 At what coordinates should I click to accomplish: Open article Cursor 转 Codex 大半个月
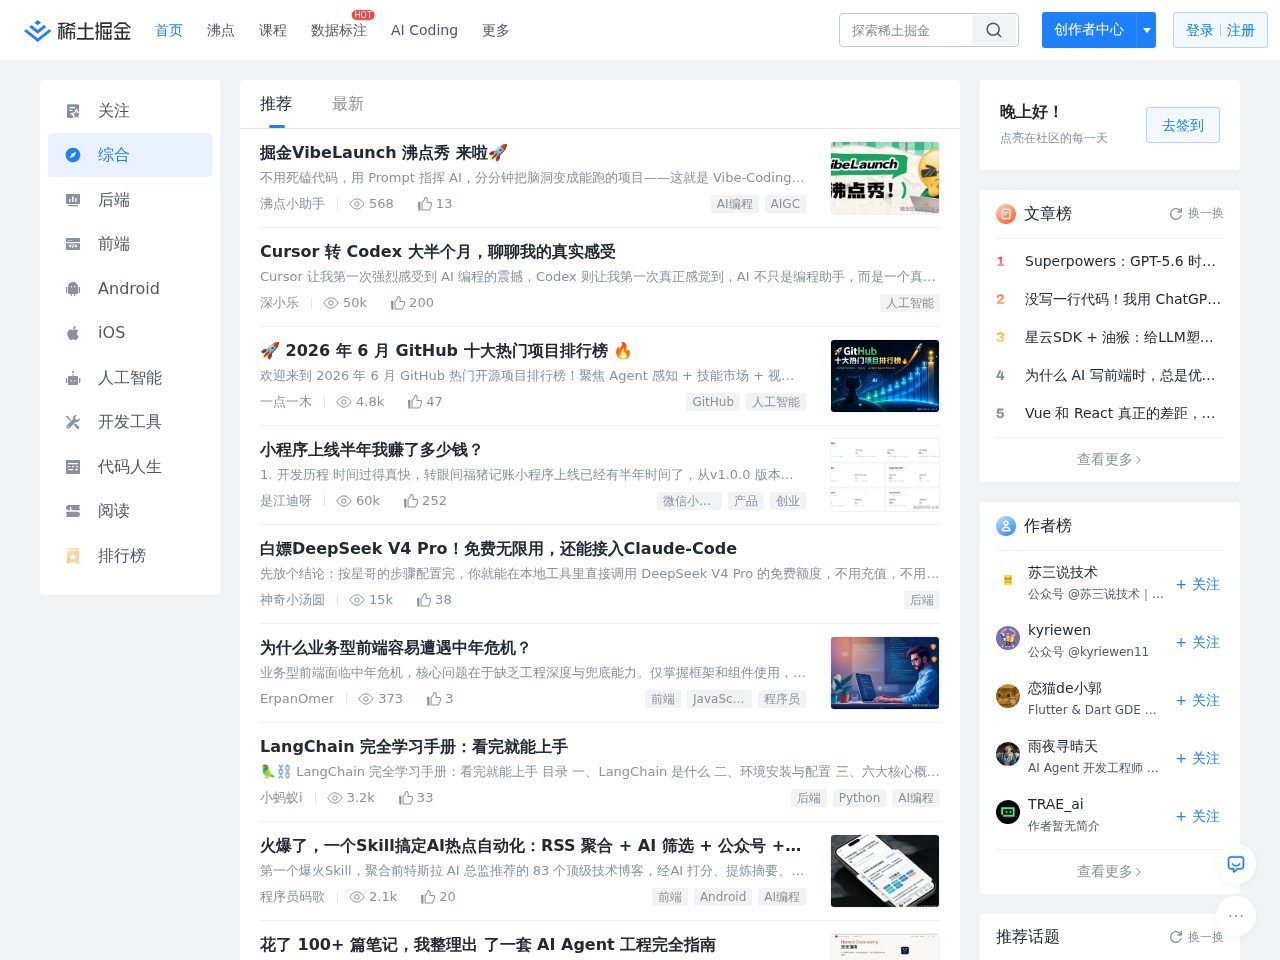438,252
